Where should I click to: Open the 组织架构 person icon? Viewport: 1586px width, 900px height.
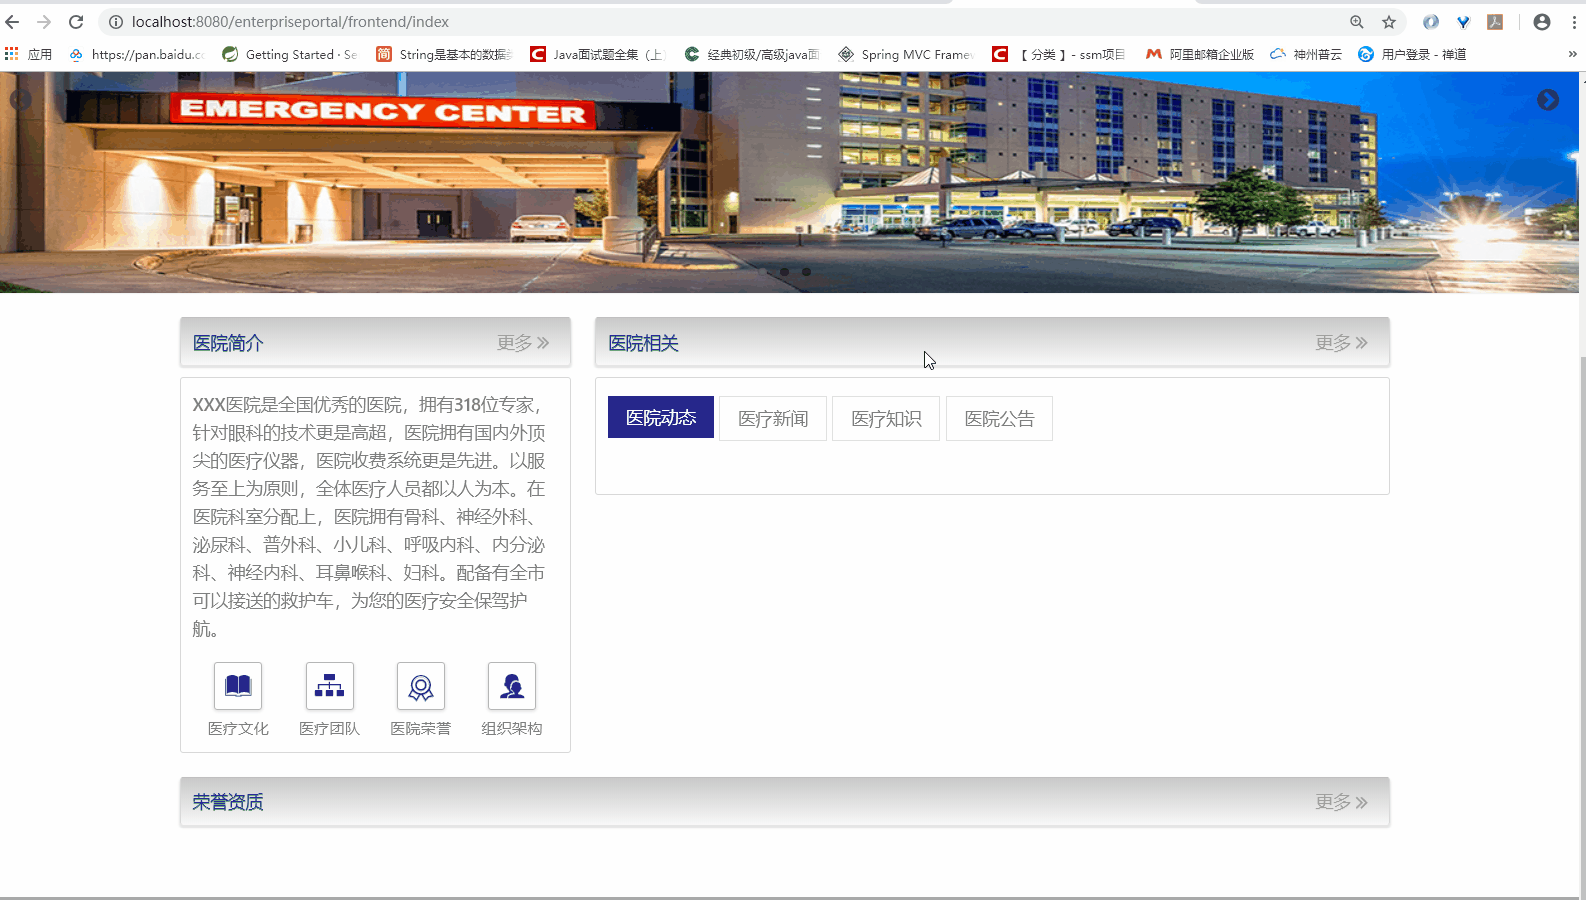512,686
